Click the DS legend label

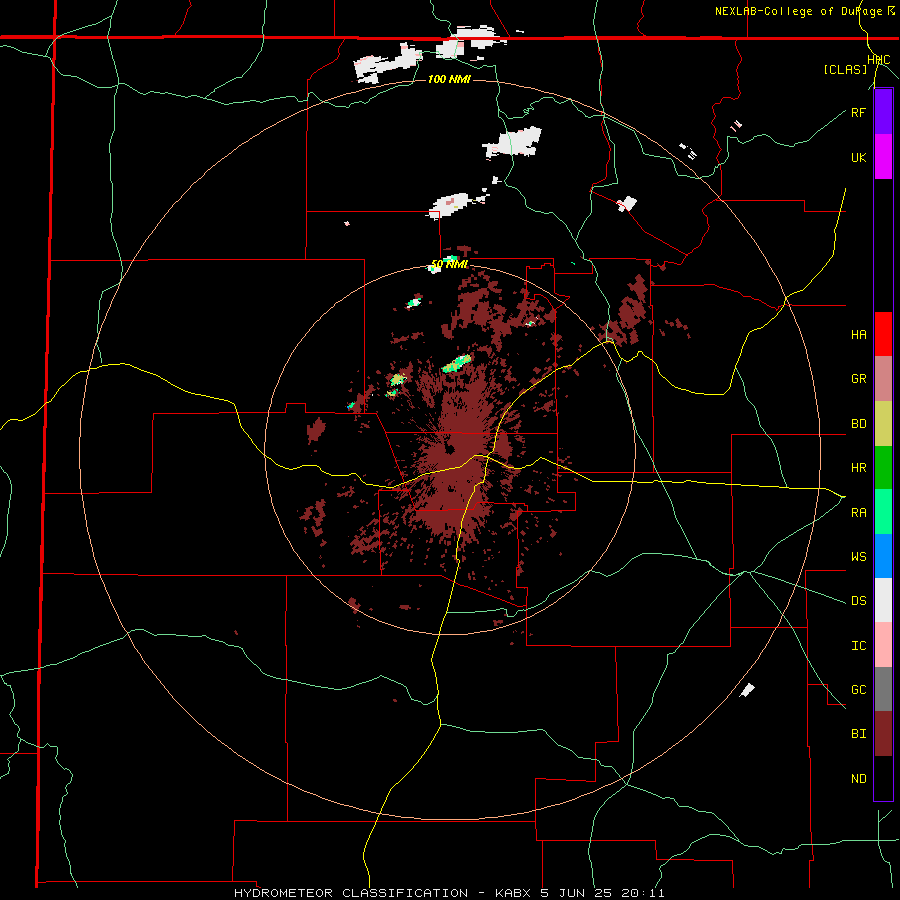[x=858, y=601]
